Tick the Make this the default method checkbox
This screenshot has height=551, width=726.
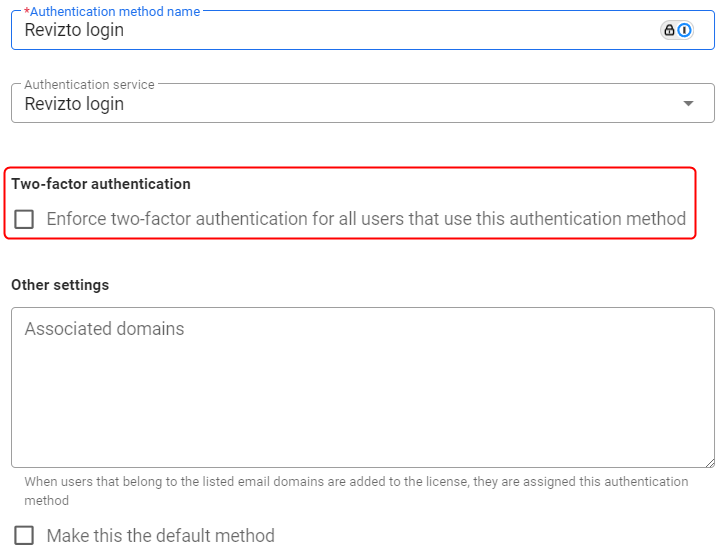tap(24, 535)
